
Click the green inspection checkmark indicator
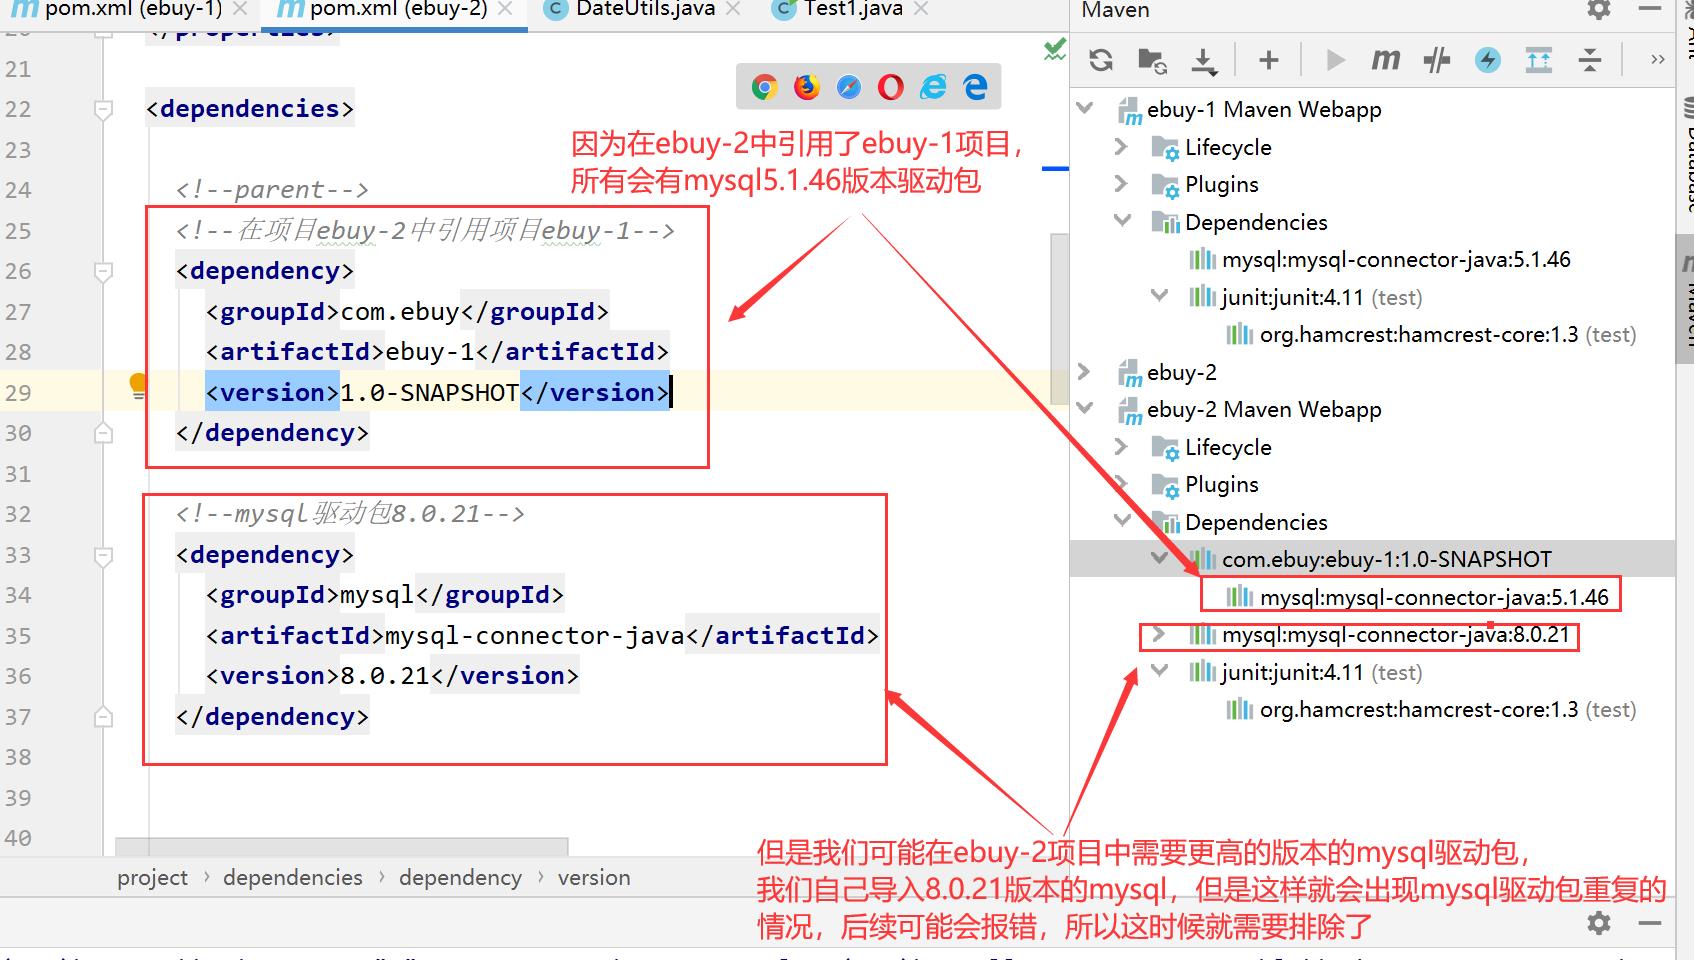click(1054, 49)
